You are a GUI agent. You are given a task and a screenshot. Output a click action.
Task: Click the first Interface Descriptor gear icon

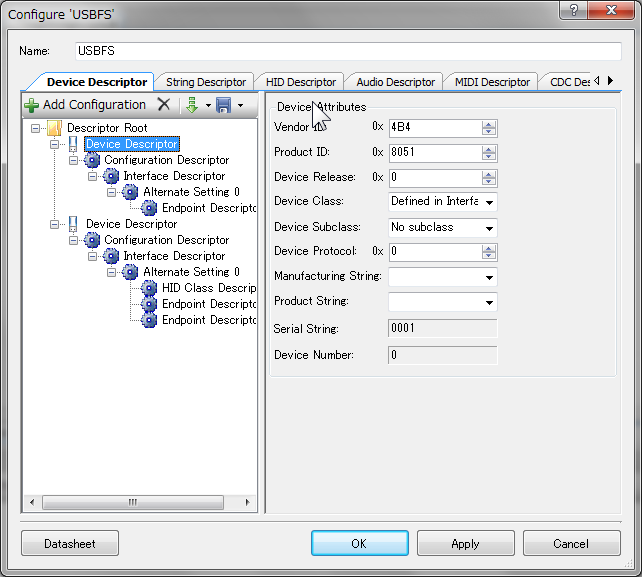coord(111,176)
